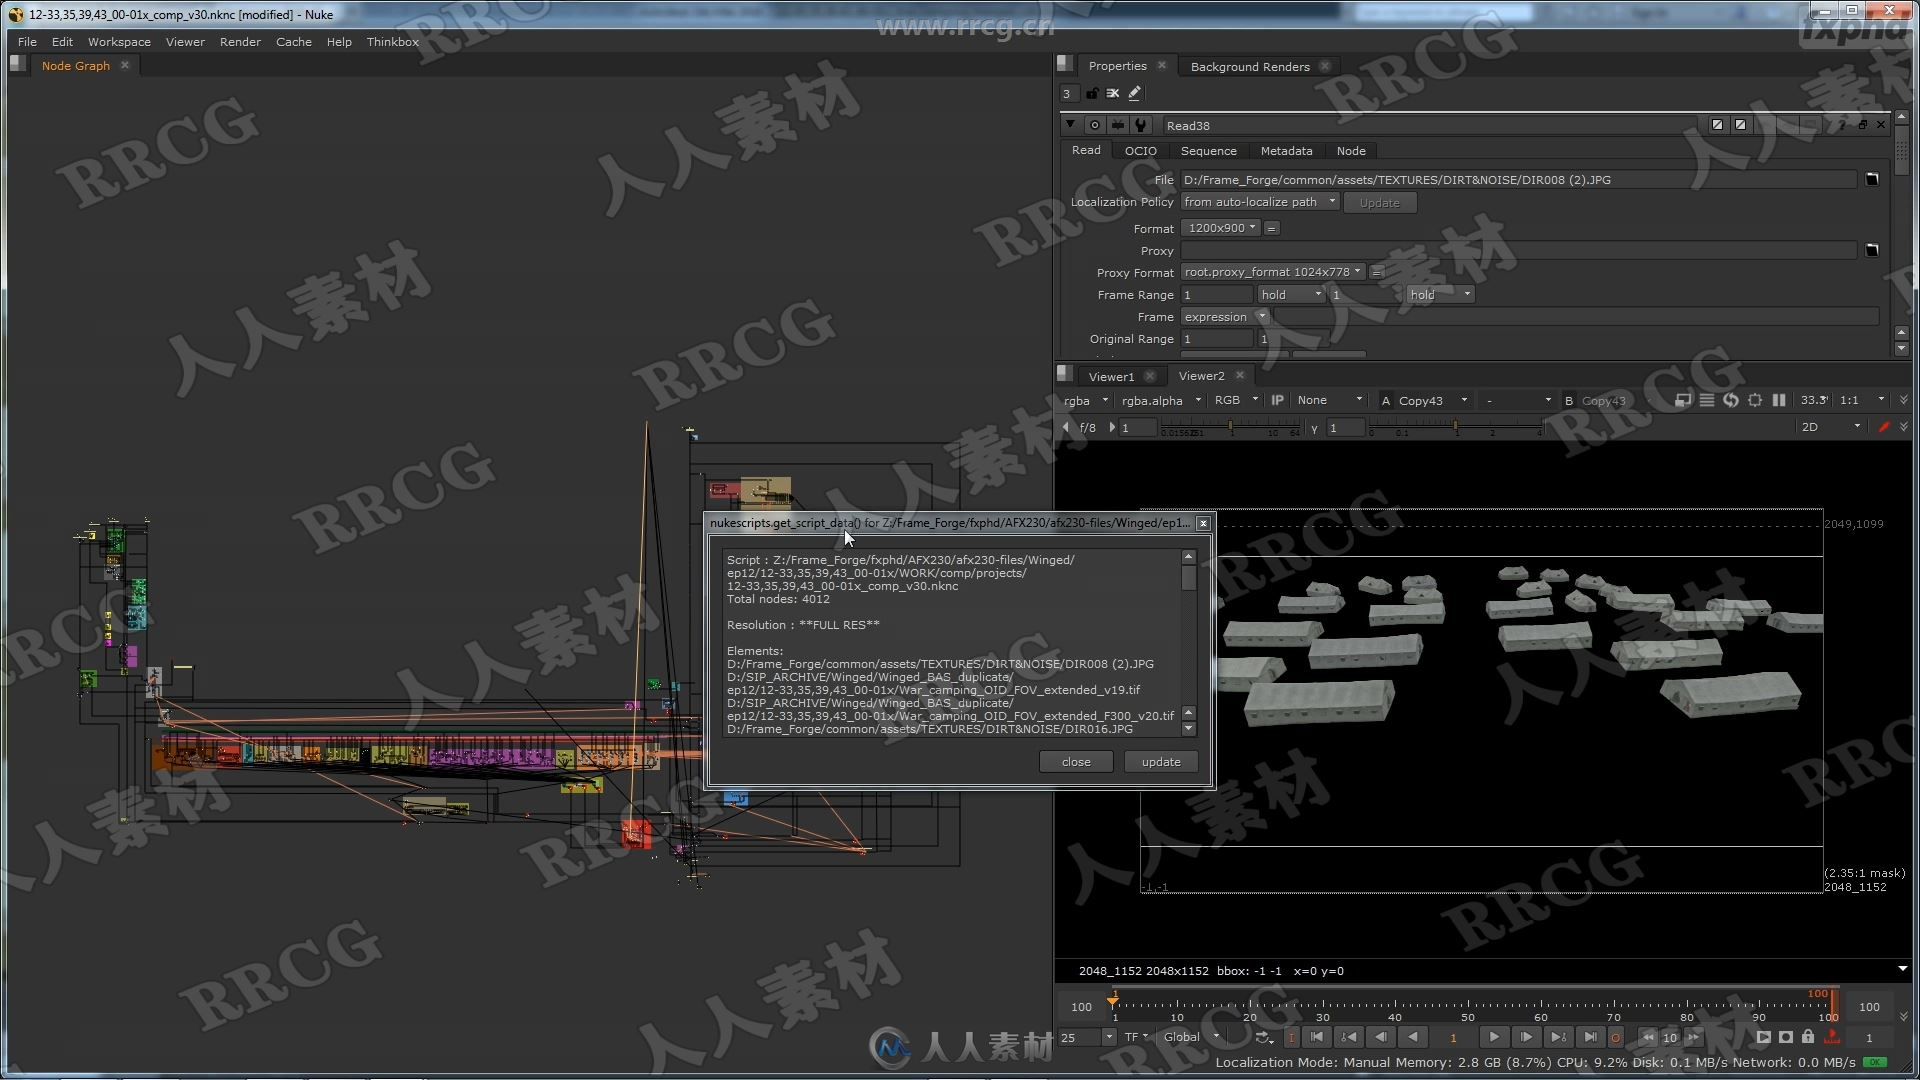Click the Viewer2 tab
Image resolution: width=1920 pixels, height=1080 pixels.
pos(1200,376)
